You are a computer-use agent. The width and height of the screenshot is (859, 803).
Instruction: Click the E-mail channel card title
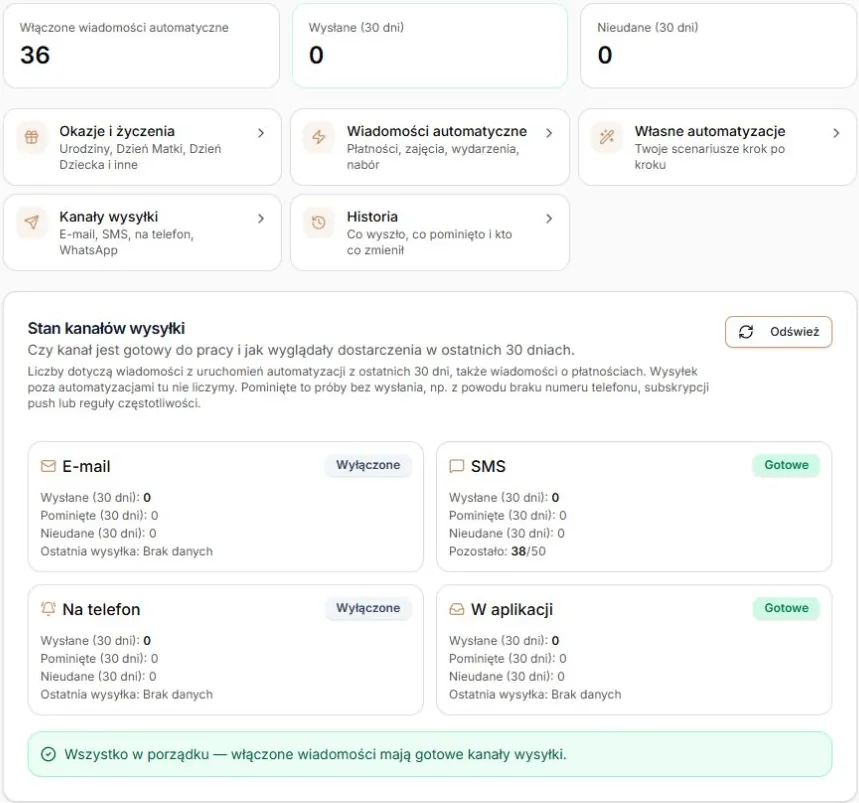(86, 466)
